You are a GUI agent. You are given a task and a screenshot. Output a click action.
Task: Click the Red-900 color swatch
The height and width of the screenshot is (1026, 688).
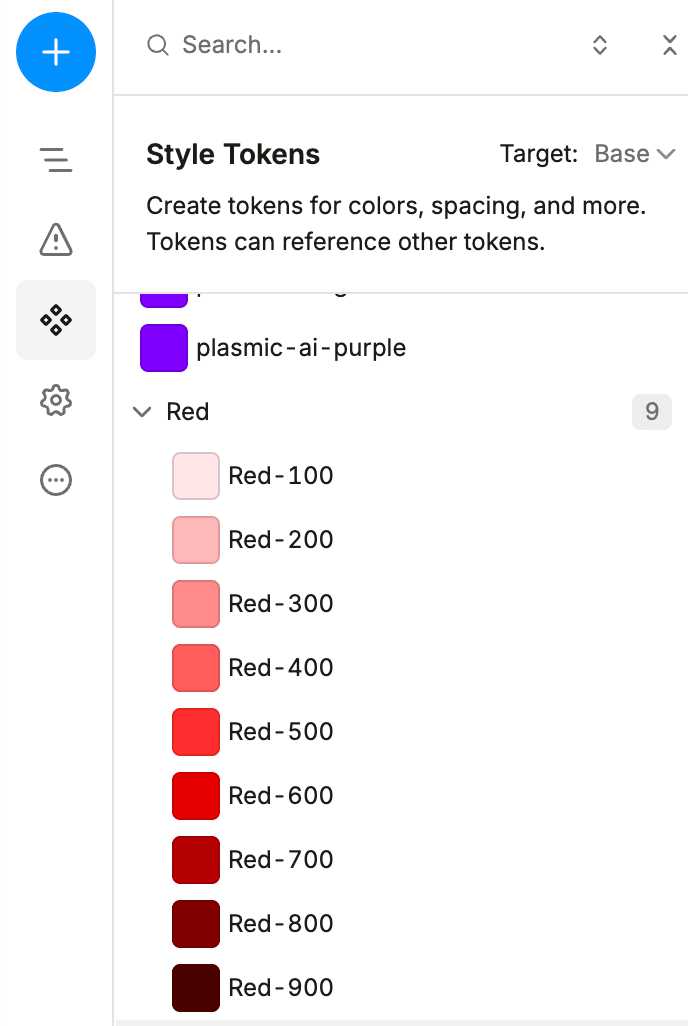click(196, 988)
